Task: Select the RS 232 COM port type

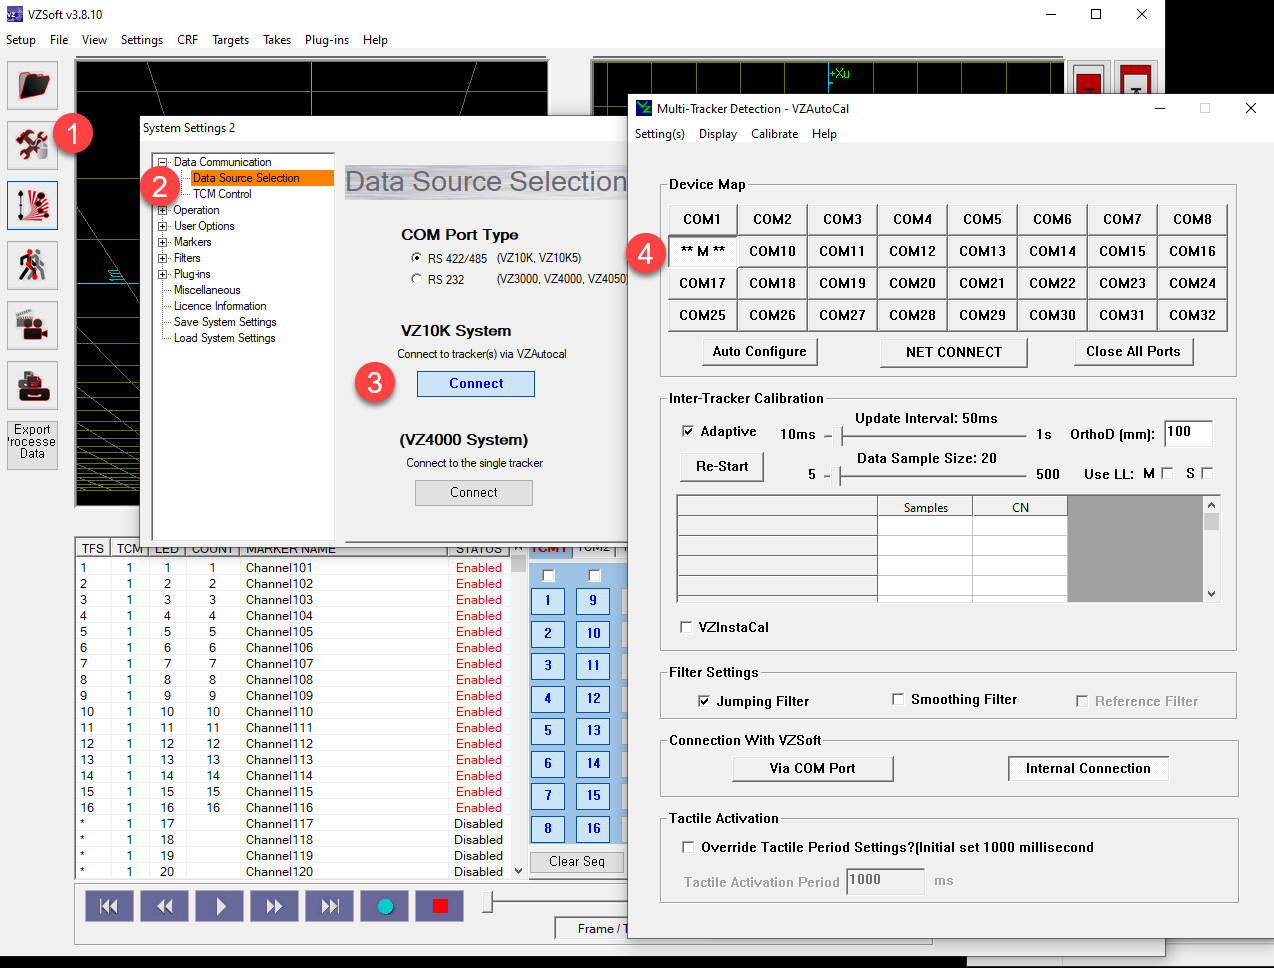Action: tap(416, 280)
